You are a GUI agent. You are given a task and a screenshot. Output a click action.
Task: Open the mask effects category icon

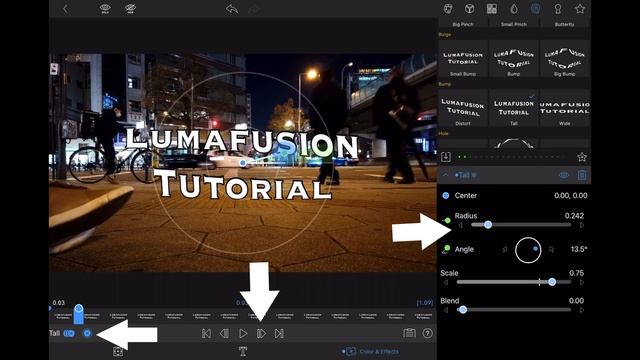(448, 9)
